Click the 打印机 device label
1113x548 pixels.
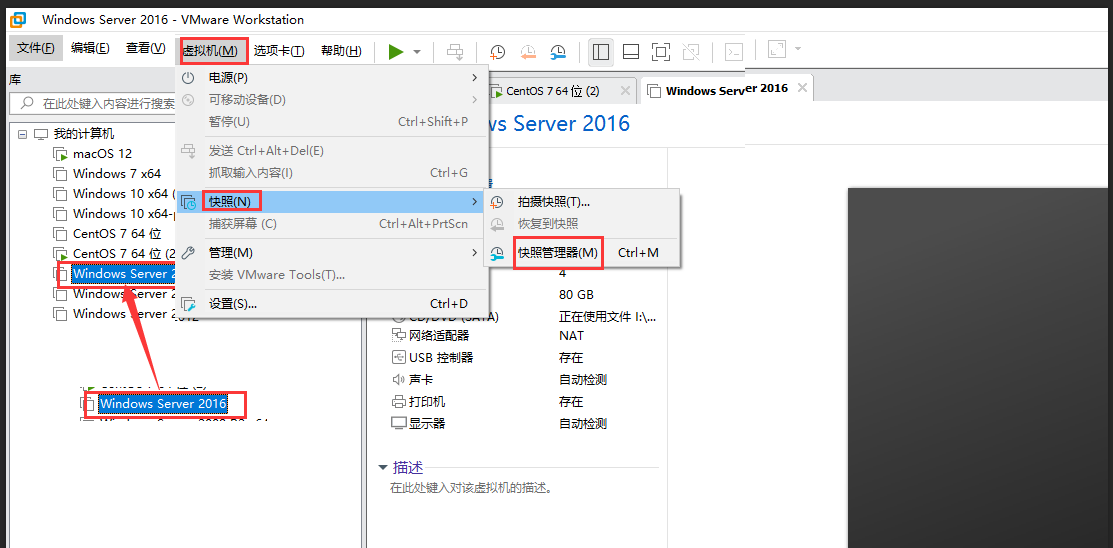point(427,402)
